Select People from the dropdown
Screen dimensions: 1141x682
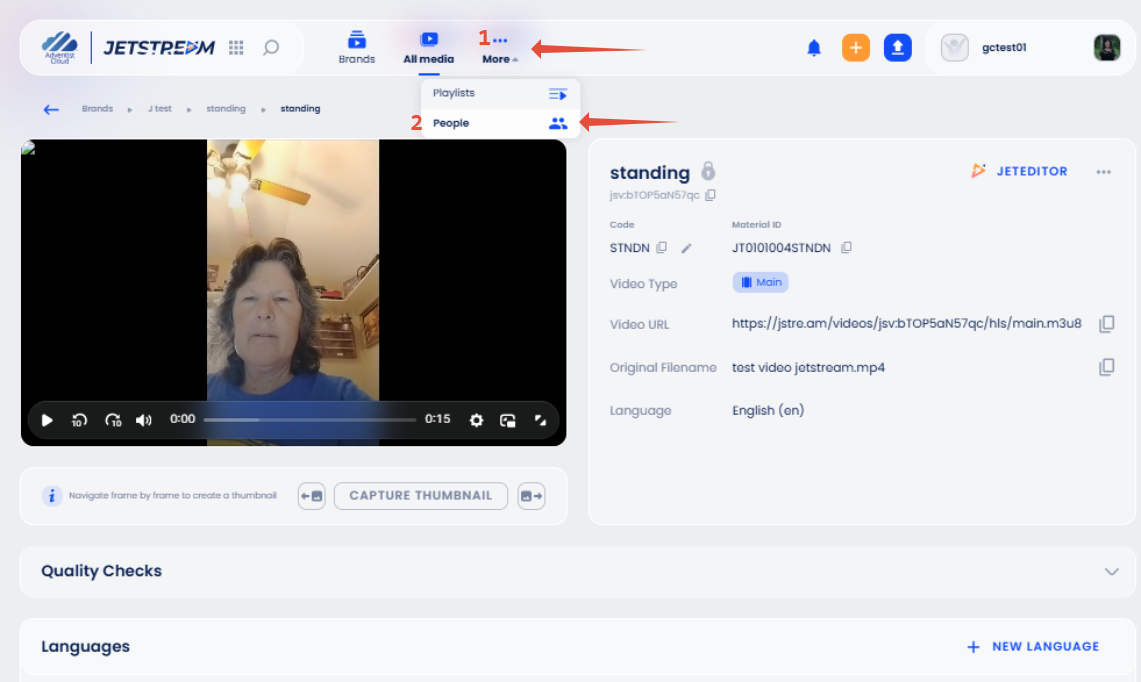(500, 123)
